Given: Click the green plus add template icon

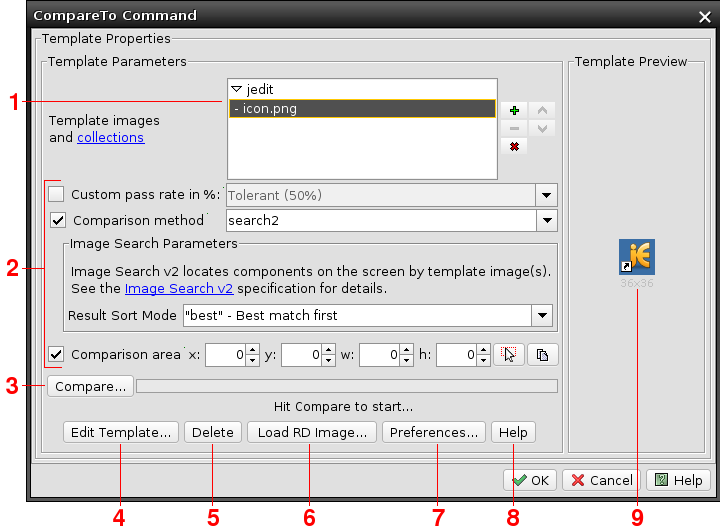Looking at the screenshot, I should click(x=514, y=110).
